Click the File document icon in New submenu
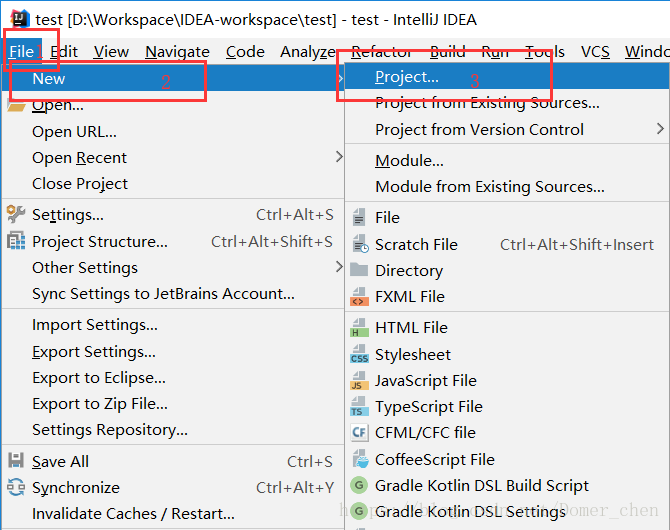The image size is (670, 530). (359, 217)
